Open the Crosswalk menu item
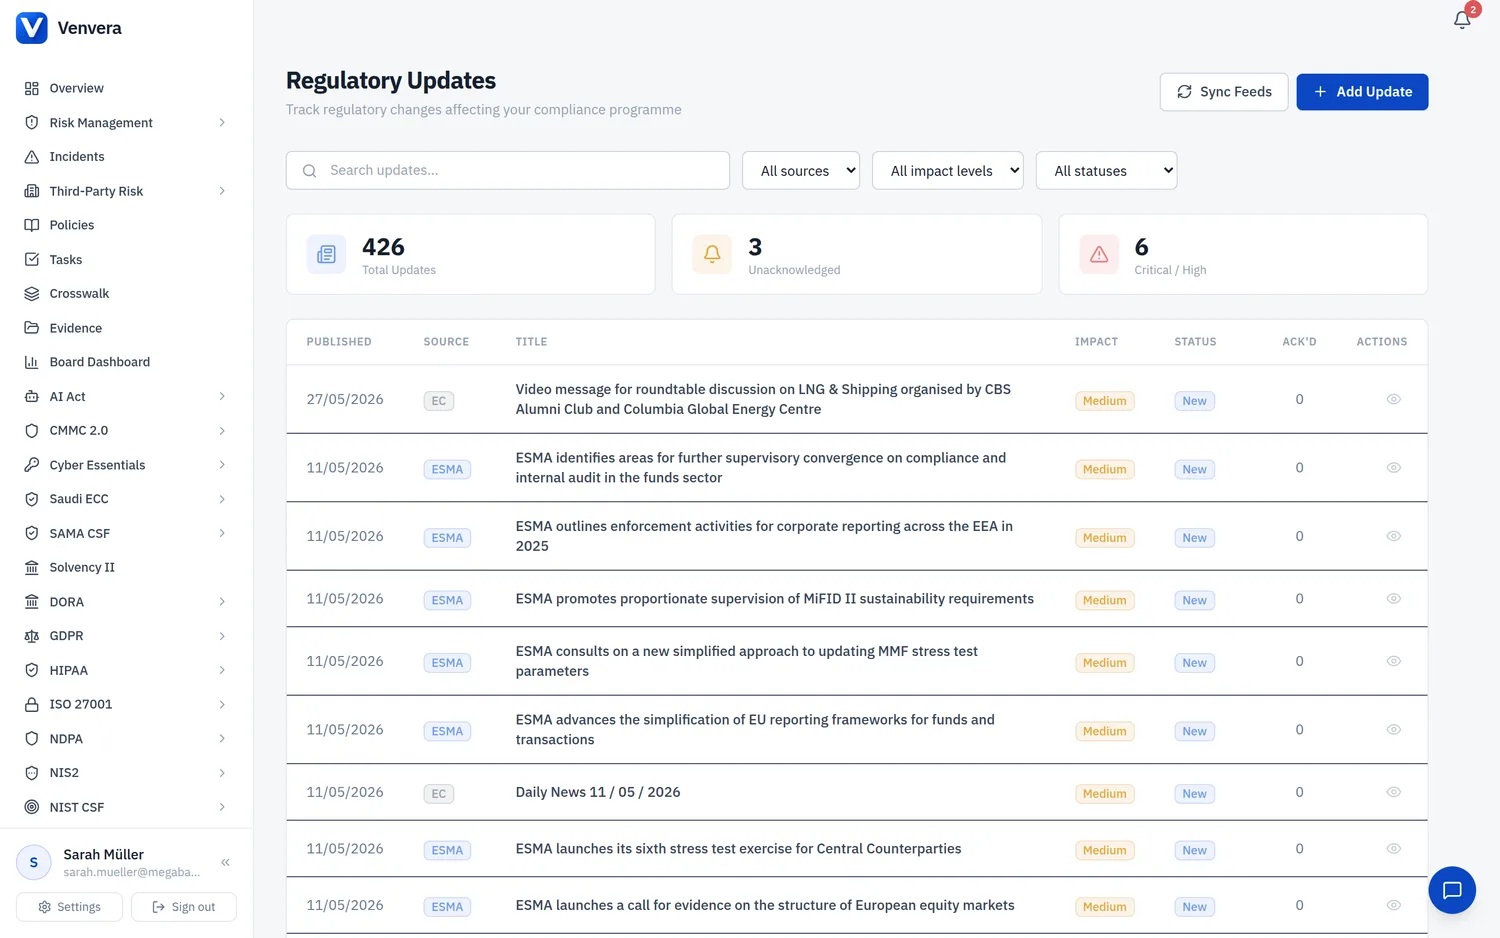The width and height of the screenshot is (1500, 938). (x=126, y=294)
